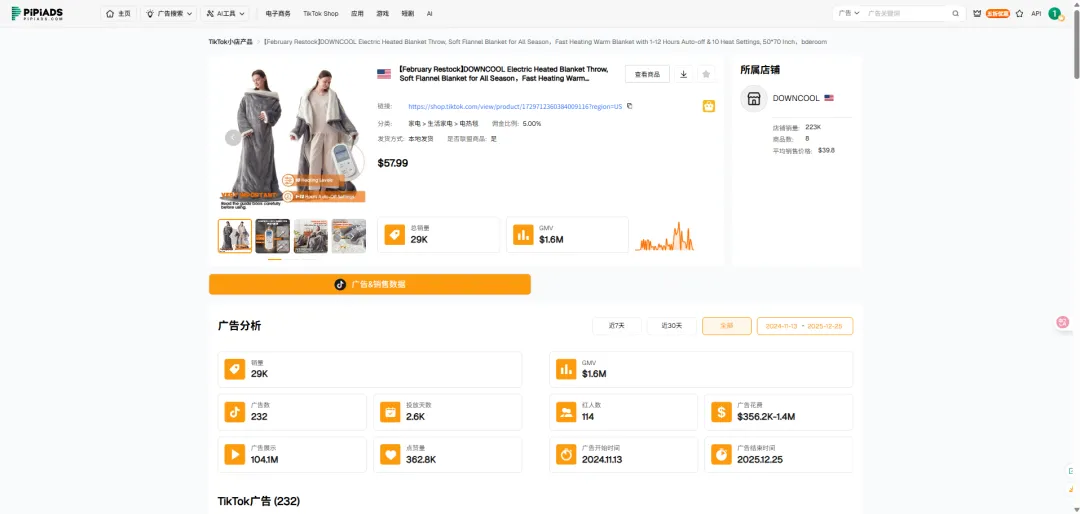
Task: Open the shop.tiktok.com product link
Action: coord(515,106)
